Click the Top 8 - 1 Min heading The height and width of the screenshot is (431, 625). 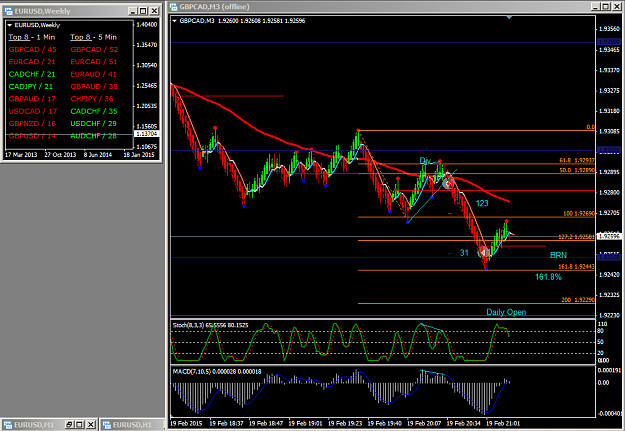32,37
